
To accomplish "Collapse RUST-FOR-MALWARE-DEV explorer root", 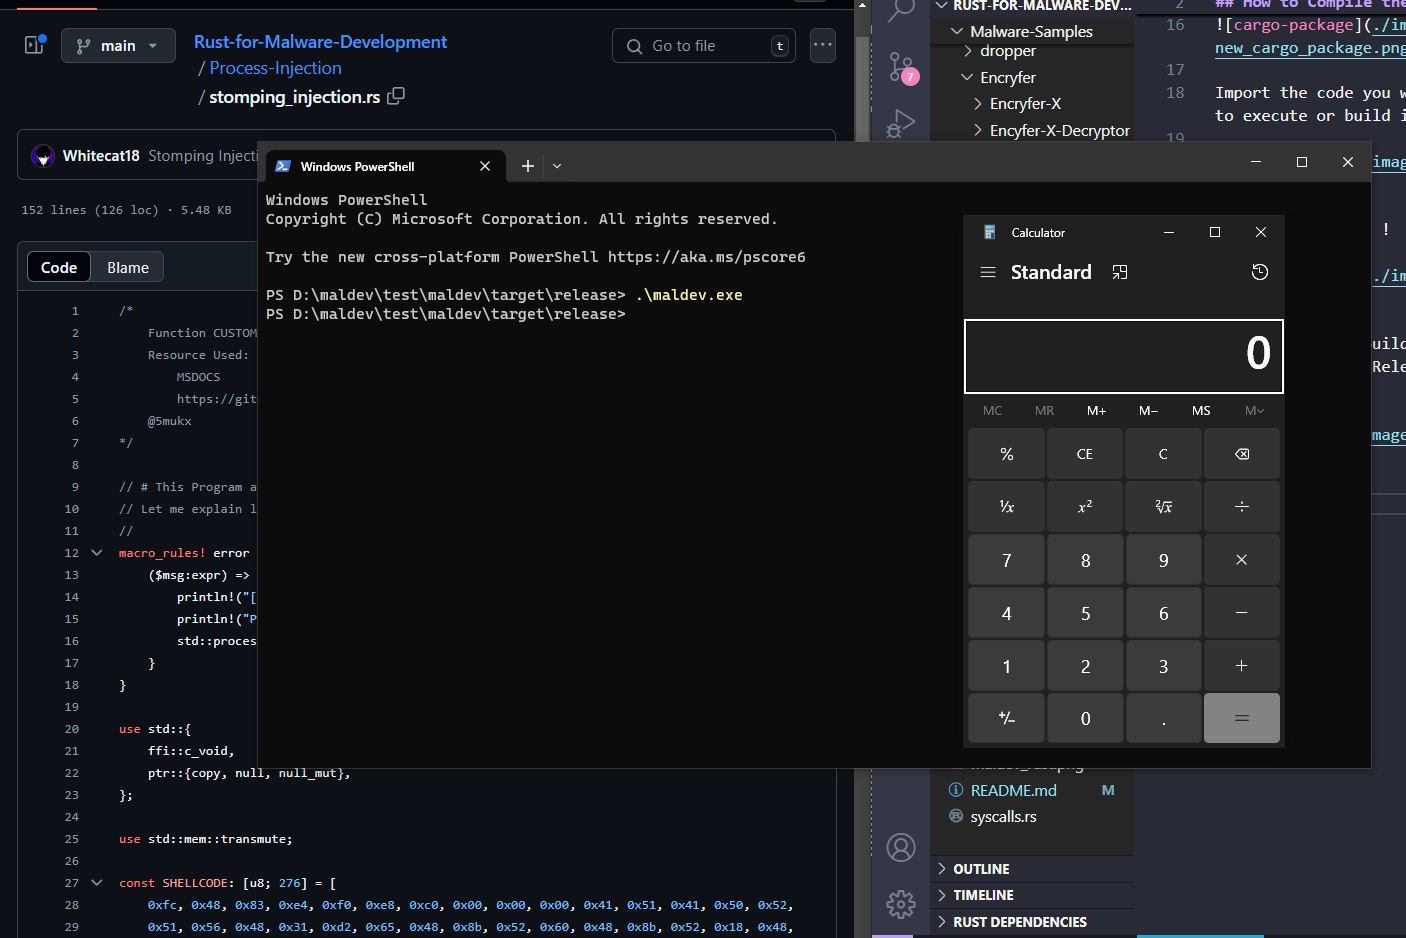I will click(1032, 6).
